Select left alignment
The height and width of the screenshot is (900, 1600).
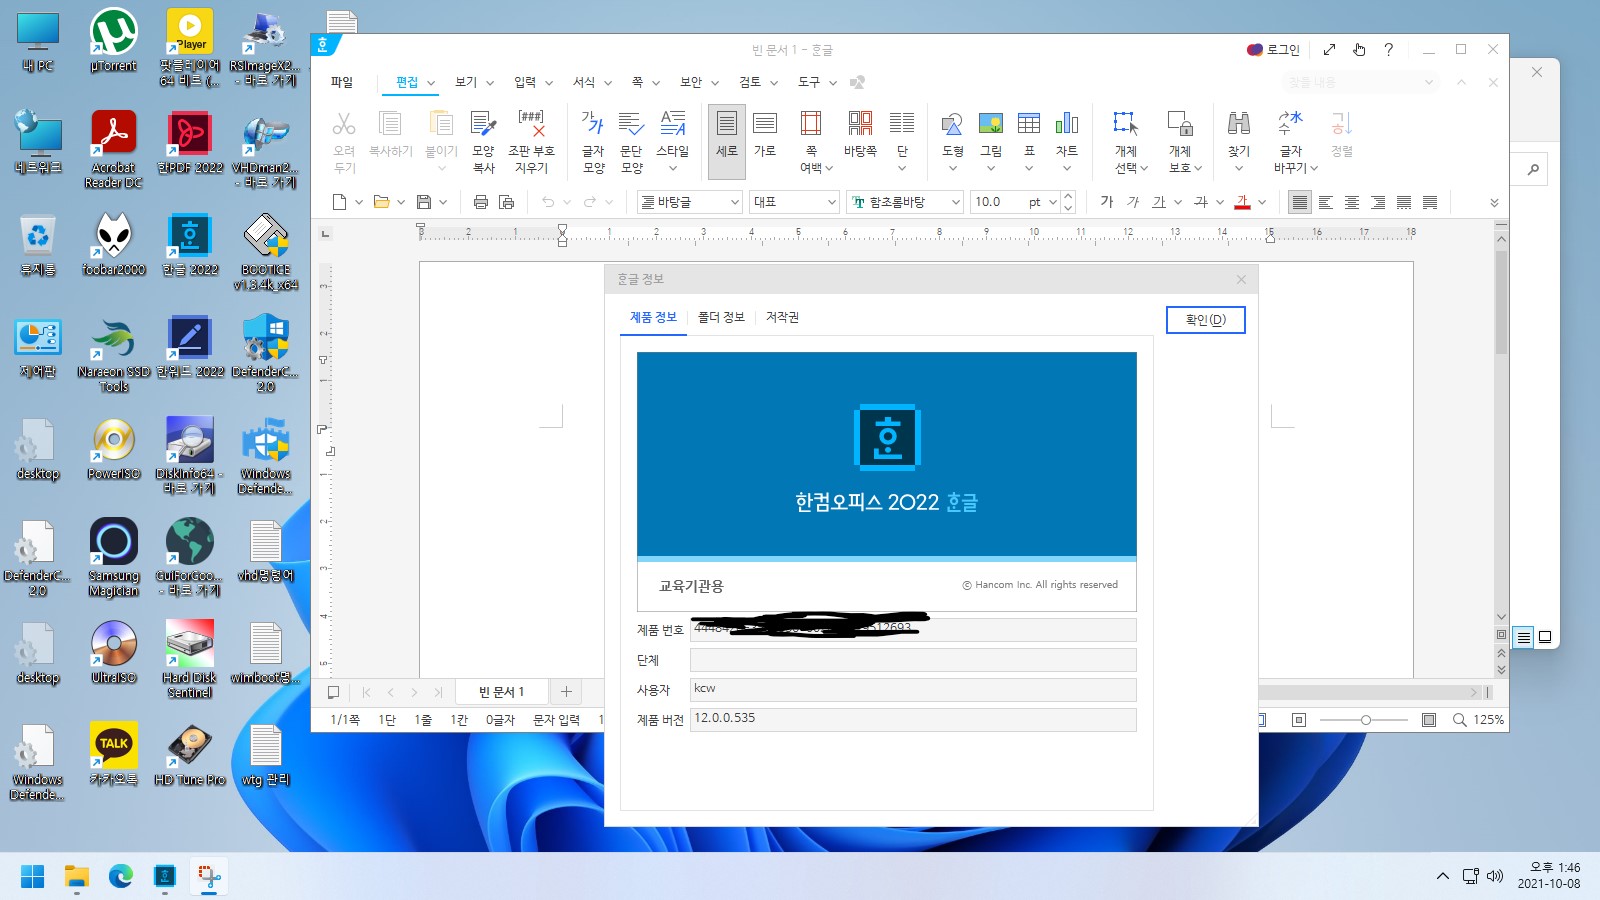pos(1326,202)
